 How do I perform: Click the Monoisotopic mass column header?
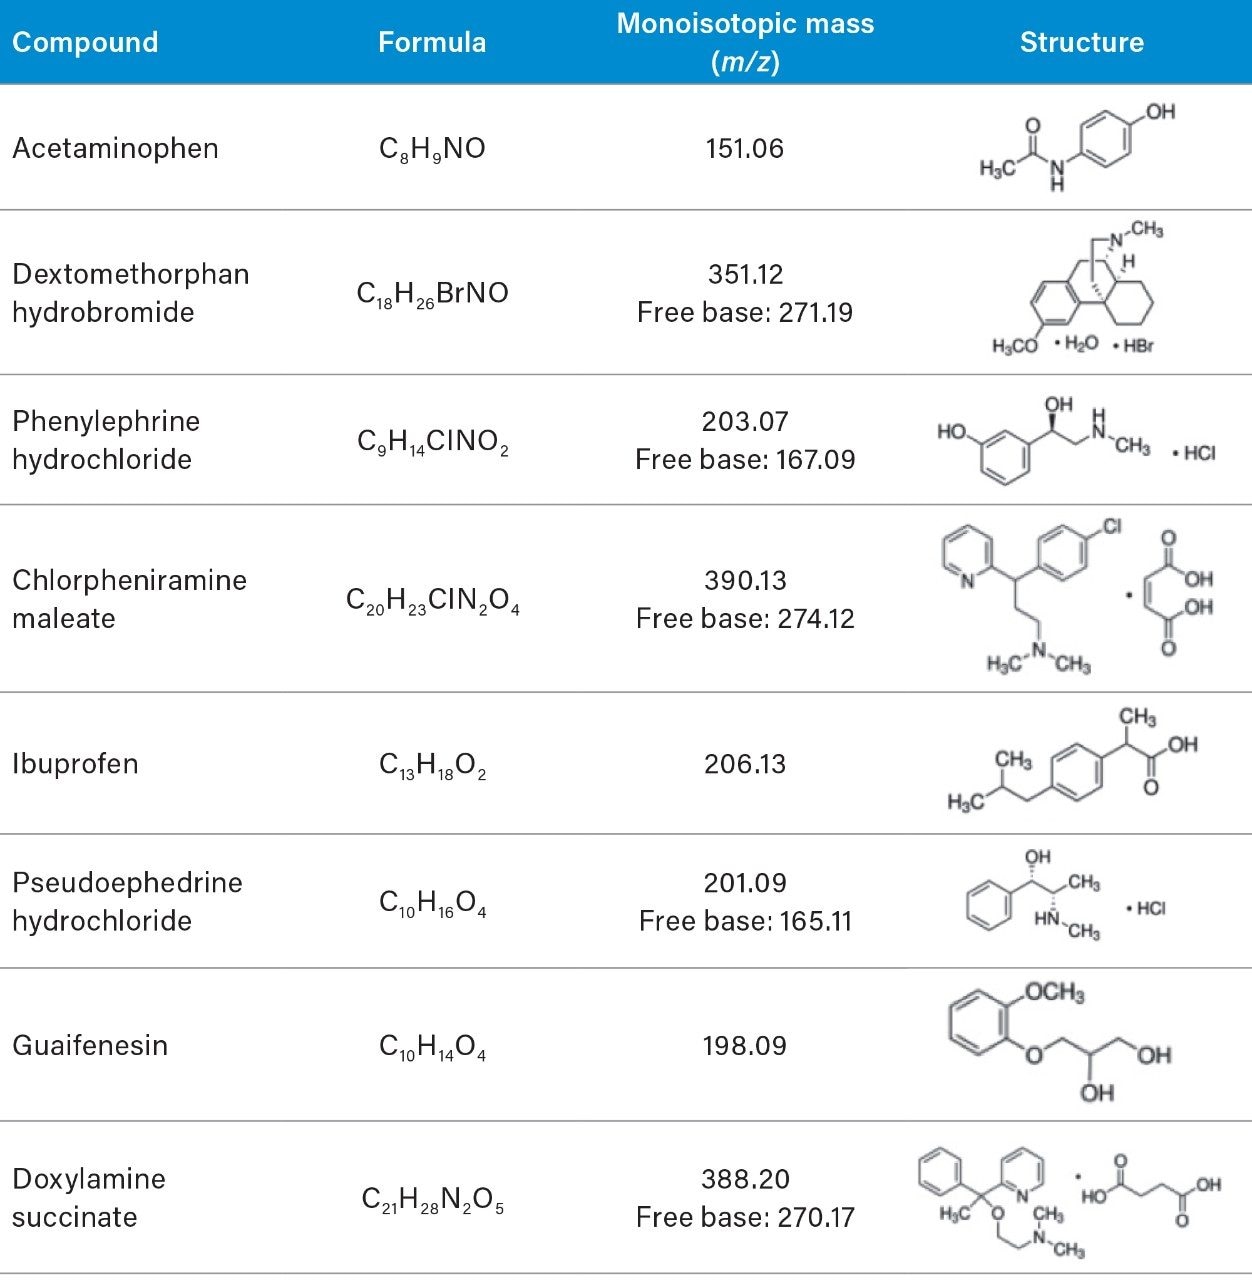pos(745,42)
